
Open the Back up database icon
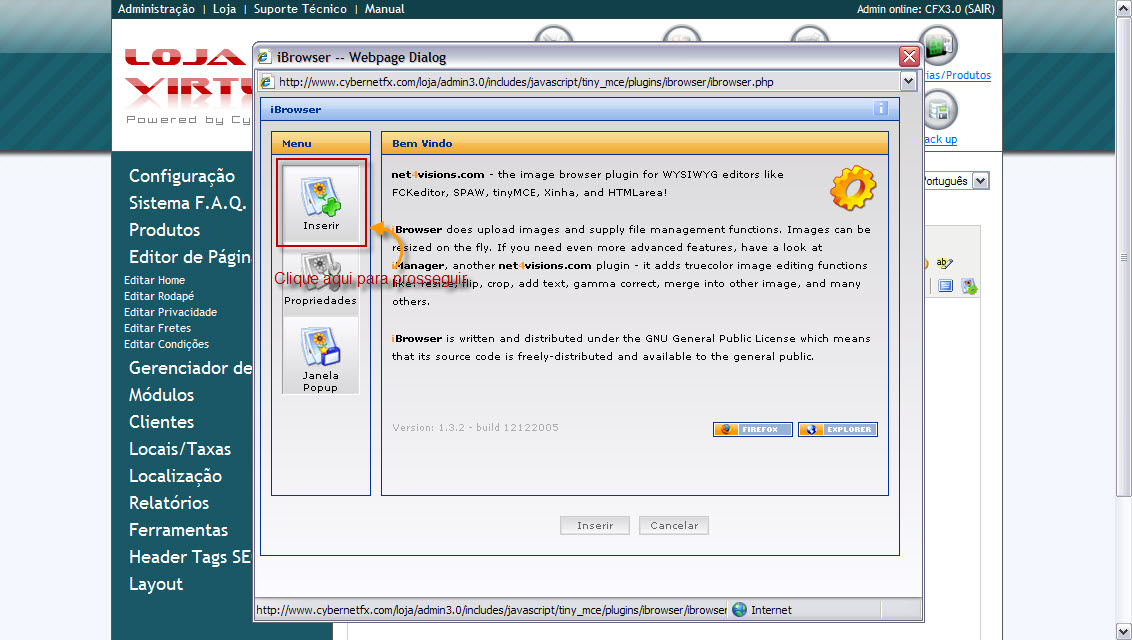point(938,112)
